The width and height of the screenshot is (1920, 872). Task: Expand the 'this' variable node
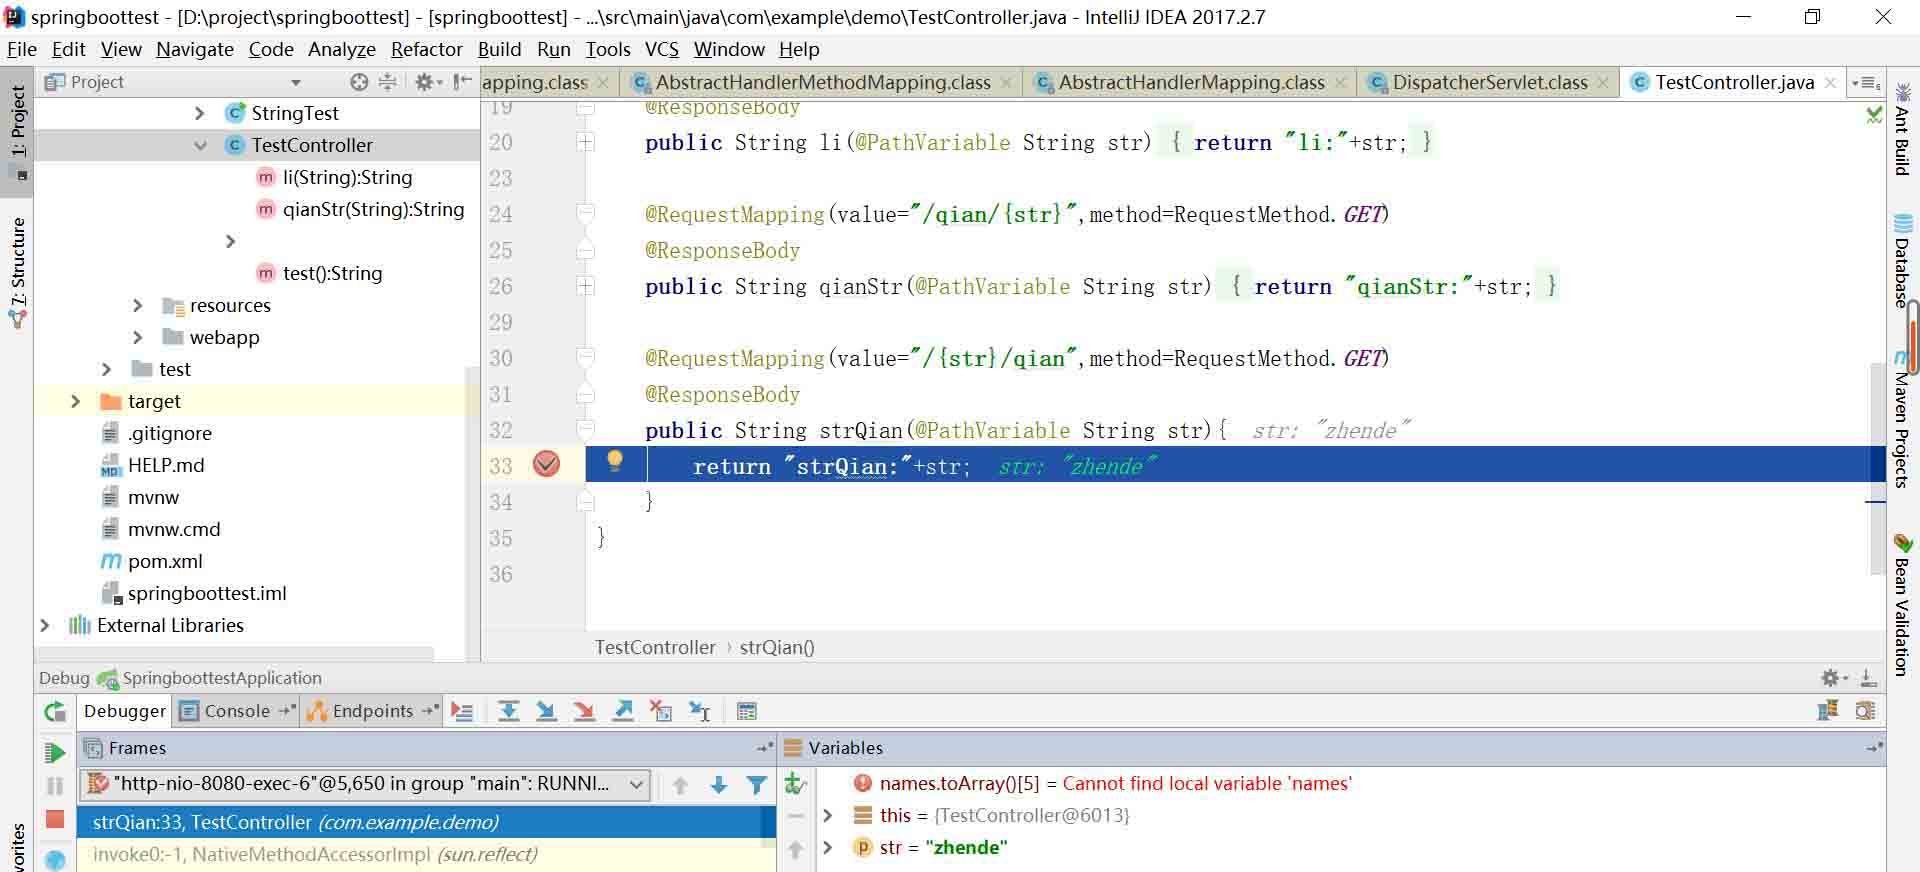click(827, 816)
